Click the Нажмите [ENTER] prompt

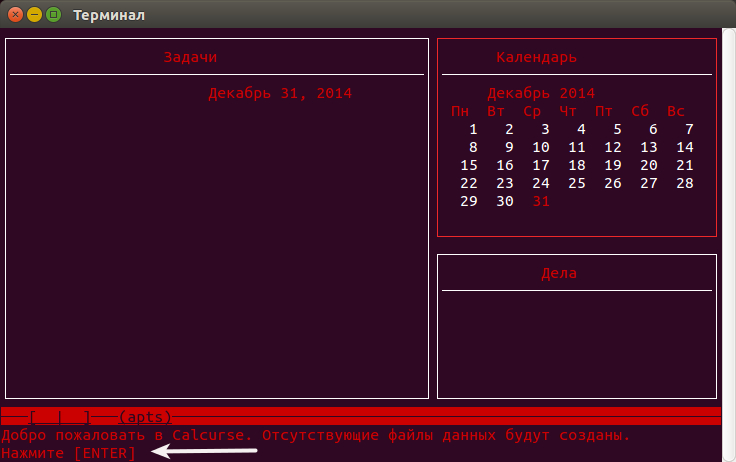pos(69,454)
